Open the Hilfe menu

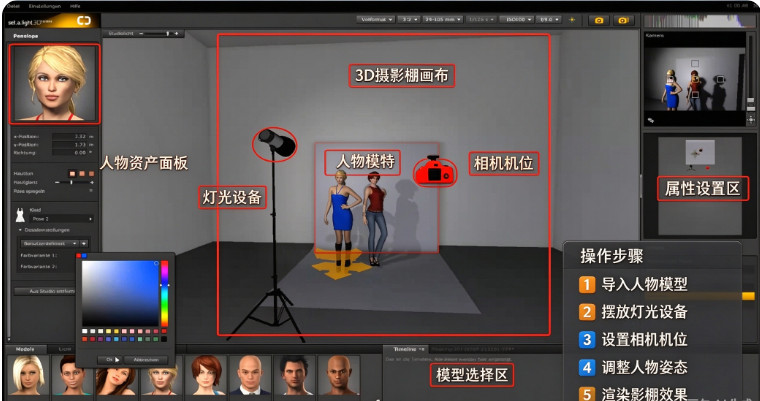pyautogui.click(x=75, y=6)
